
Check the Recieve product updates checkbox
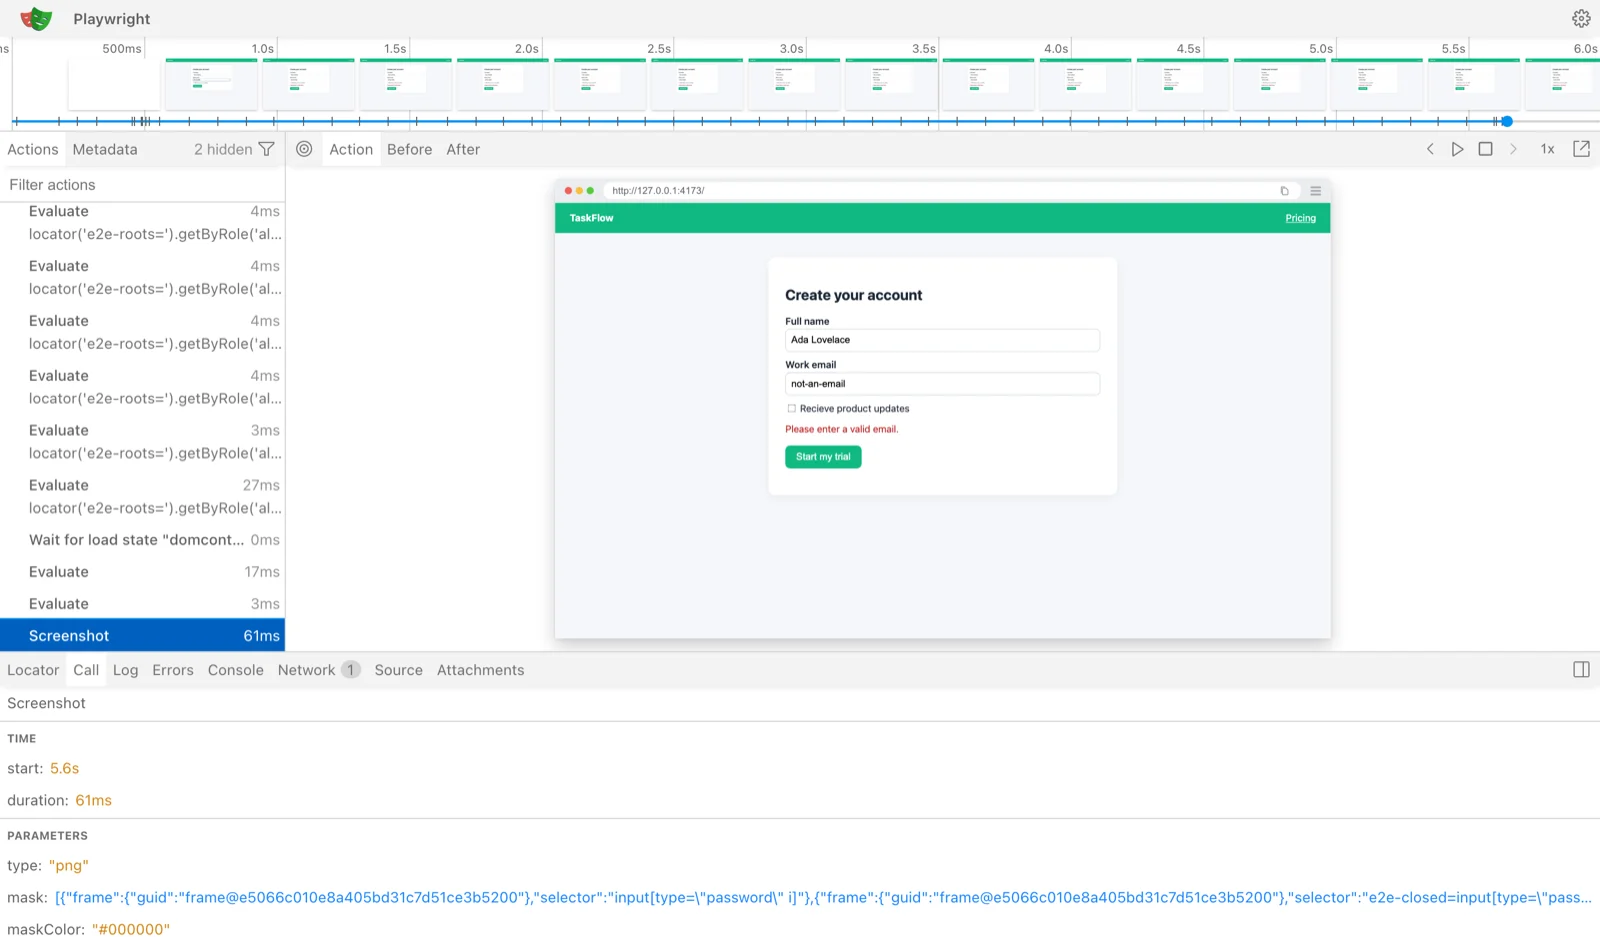pyautogui.click(x=792, y=408)
